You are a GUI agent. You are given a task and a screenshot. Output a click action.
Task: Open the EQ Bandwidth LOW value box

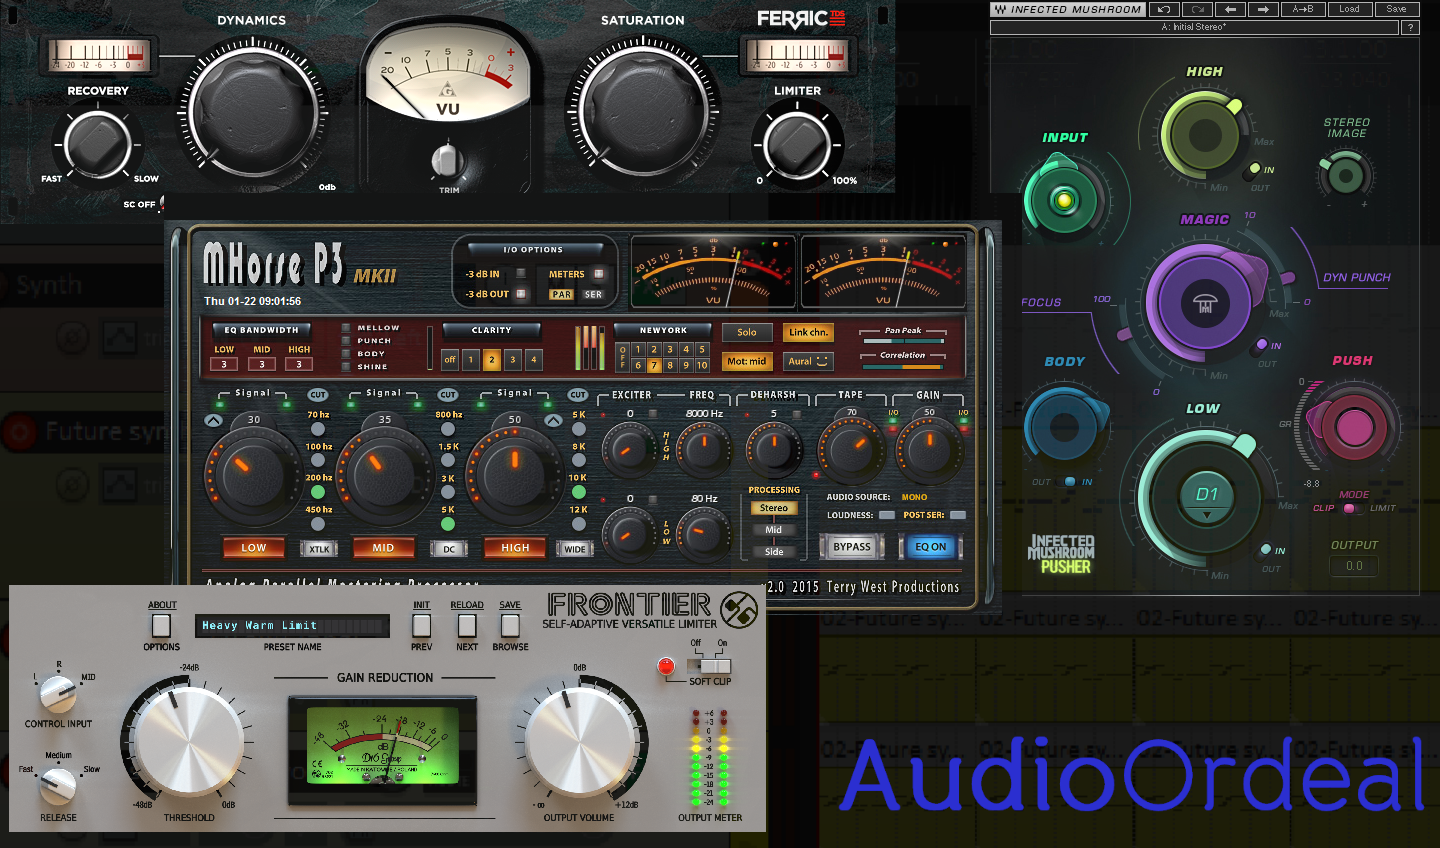click(224, 364)
